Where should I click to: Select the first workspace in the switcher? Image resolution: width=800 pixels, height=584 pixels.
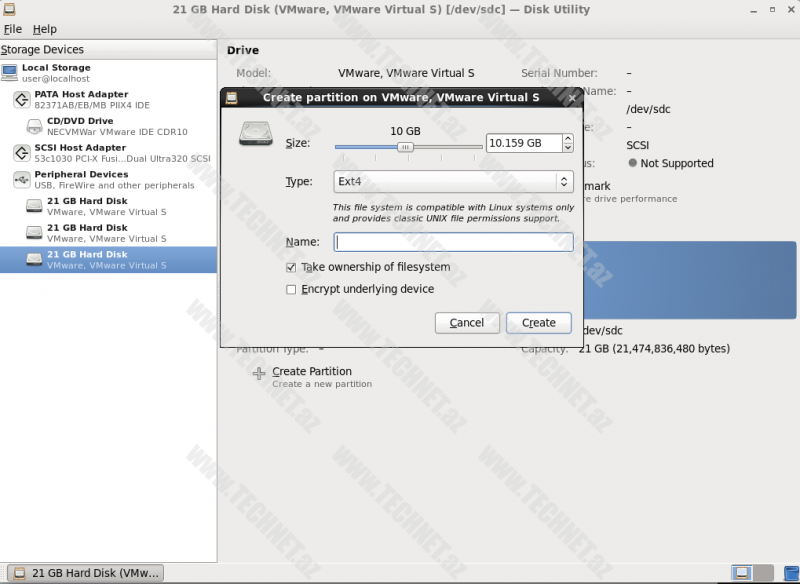coord(742,573)
